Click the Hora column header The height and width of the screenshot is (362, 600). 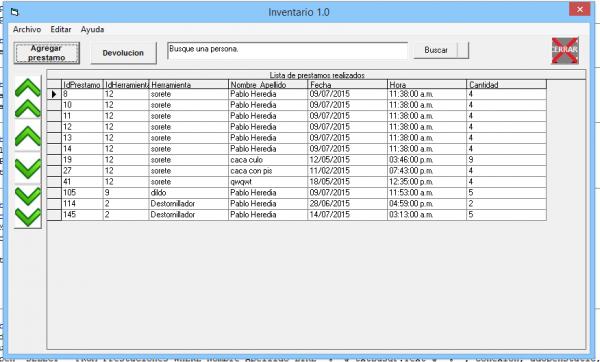point(427,85)
